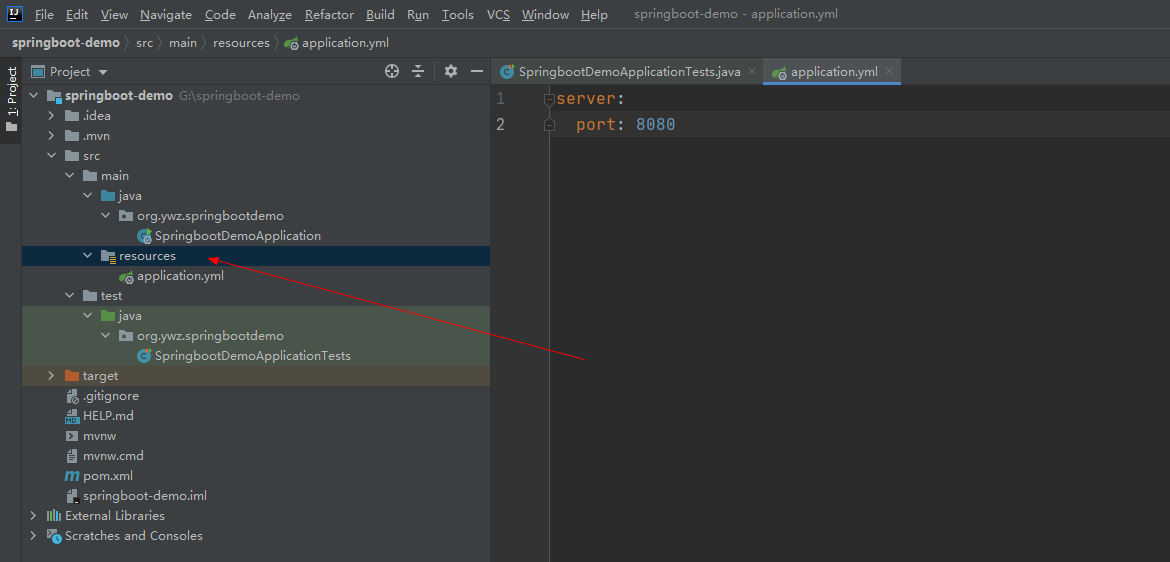The image size is (1170, 562).
Task: Click the mvnw.cmd file icon
Action: [x=72, y=456]
